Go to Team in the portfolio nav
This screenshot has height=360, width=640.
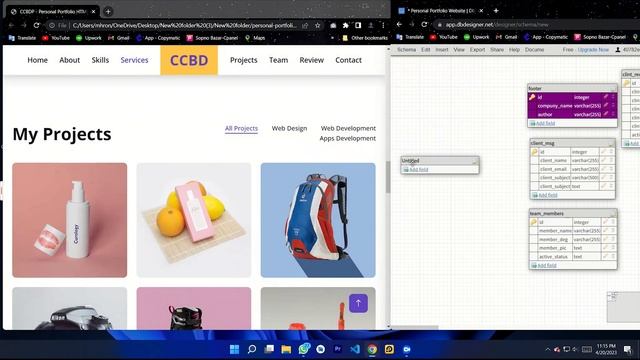click(x=278, y=60)
